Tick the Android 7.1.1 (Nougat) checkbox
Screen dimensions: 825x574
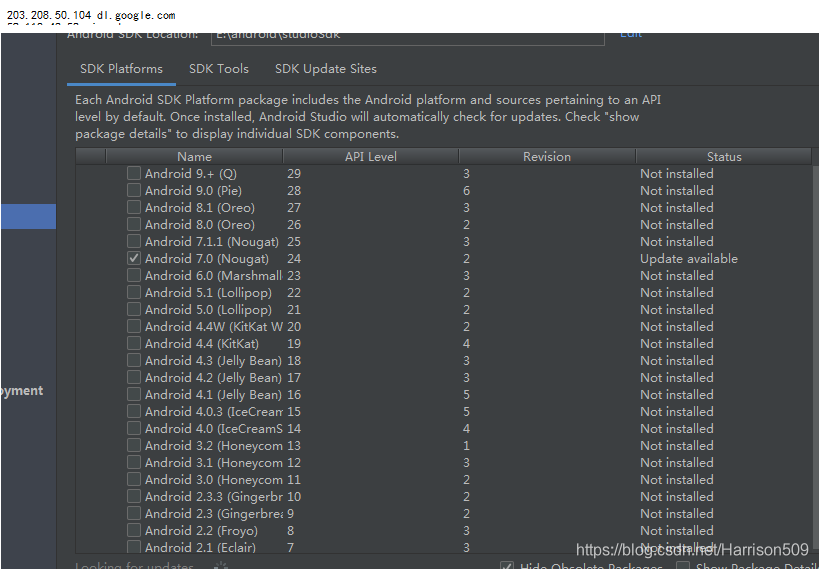click(x=134, y=242)
